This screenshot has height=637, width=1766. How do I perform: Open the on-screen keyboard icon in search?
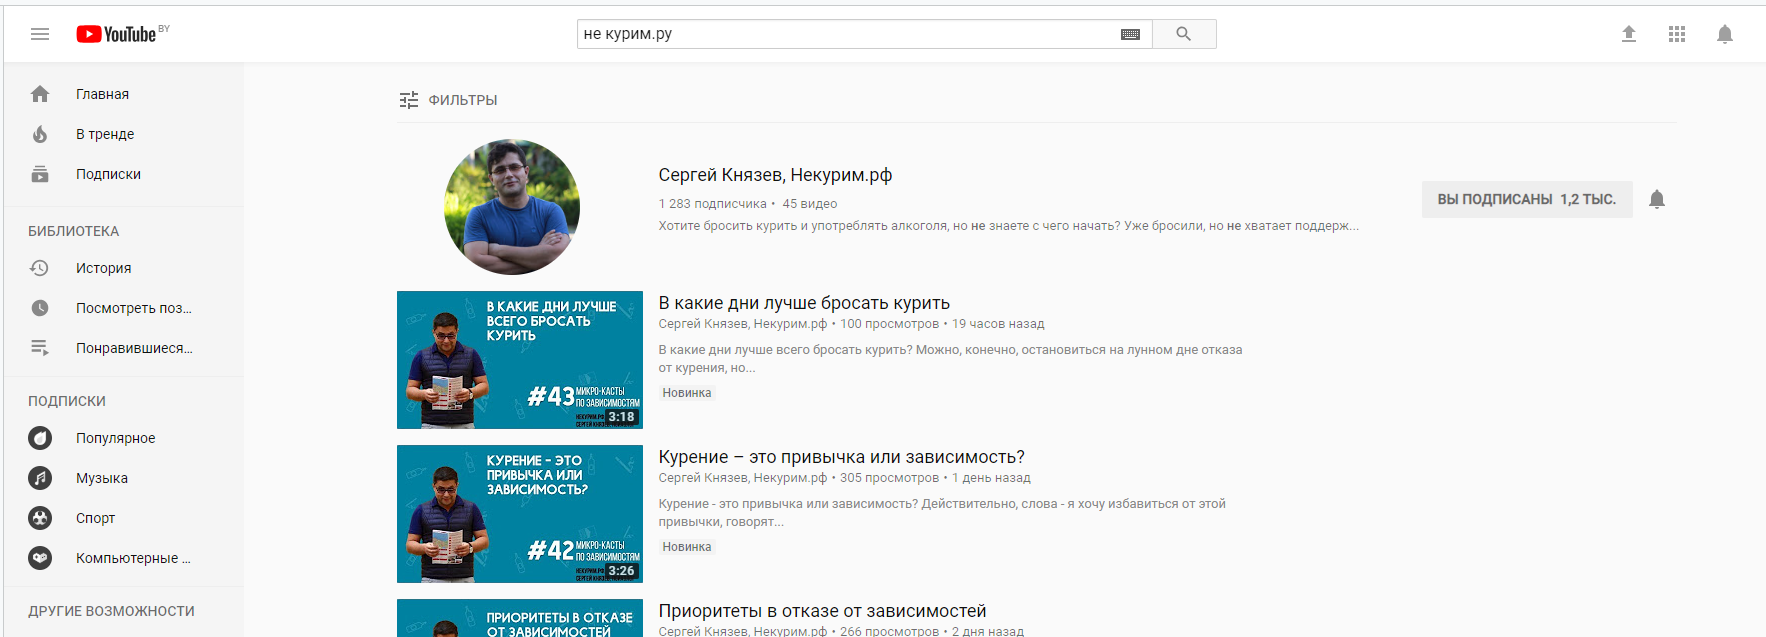pos(1130,34)
